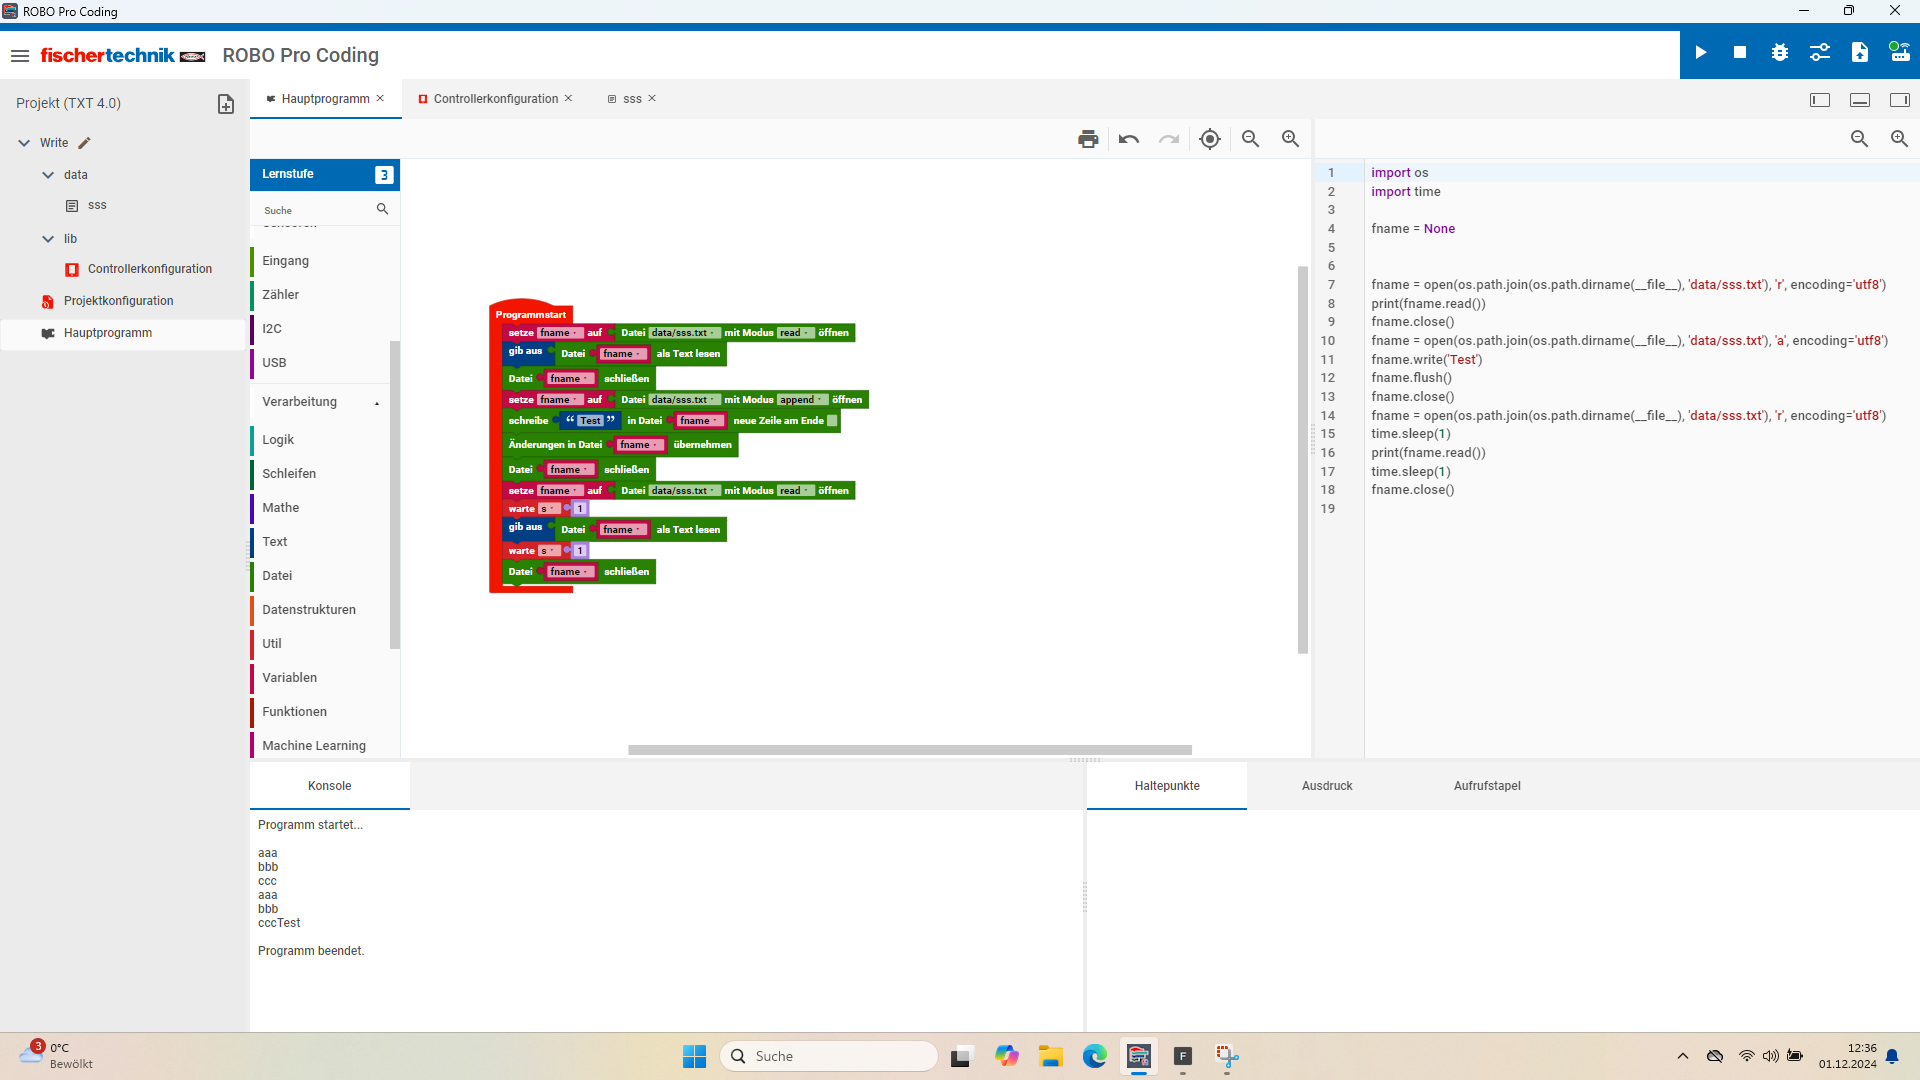This screenshot has width=1920, height=1080.
Task: Select the Konsole tab
Action: [x=330, y=786]
